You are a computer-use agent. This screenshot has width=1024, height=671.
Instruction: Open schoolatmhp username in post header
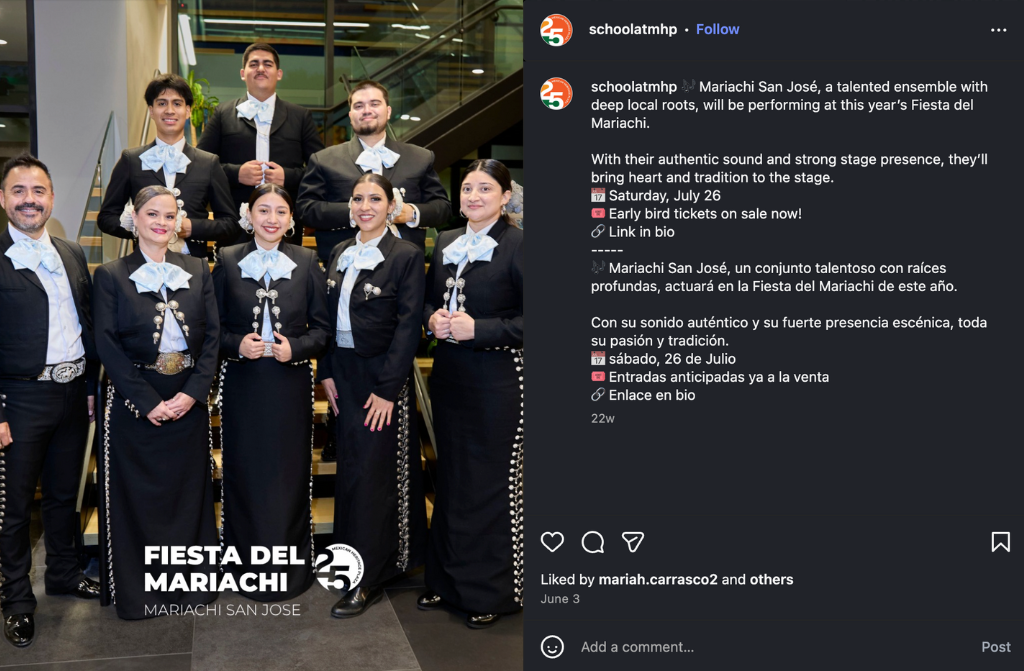tap(632, 29)
